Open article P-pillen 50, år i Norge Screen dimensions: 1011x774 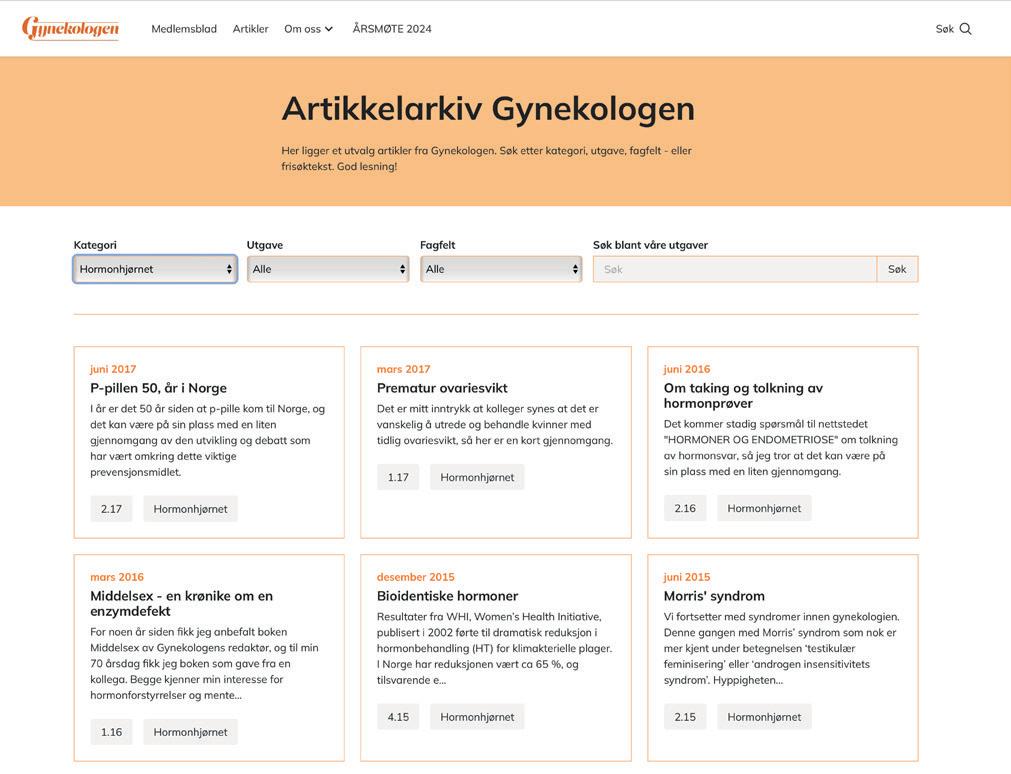(x=159, y=388)
